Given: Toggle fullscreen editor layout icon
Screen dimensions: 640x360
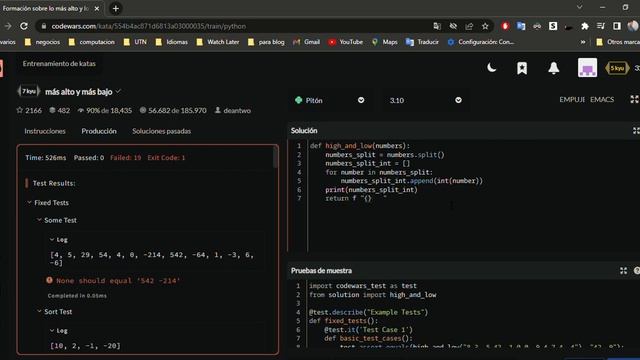Looking at the screenshot, I should pos(634,99).
